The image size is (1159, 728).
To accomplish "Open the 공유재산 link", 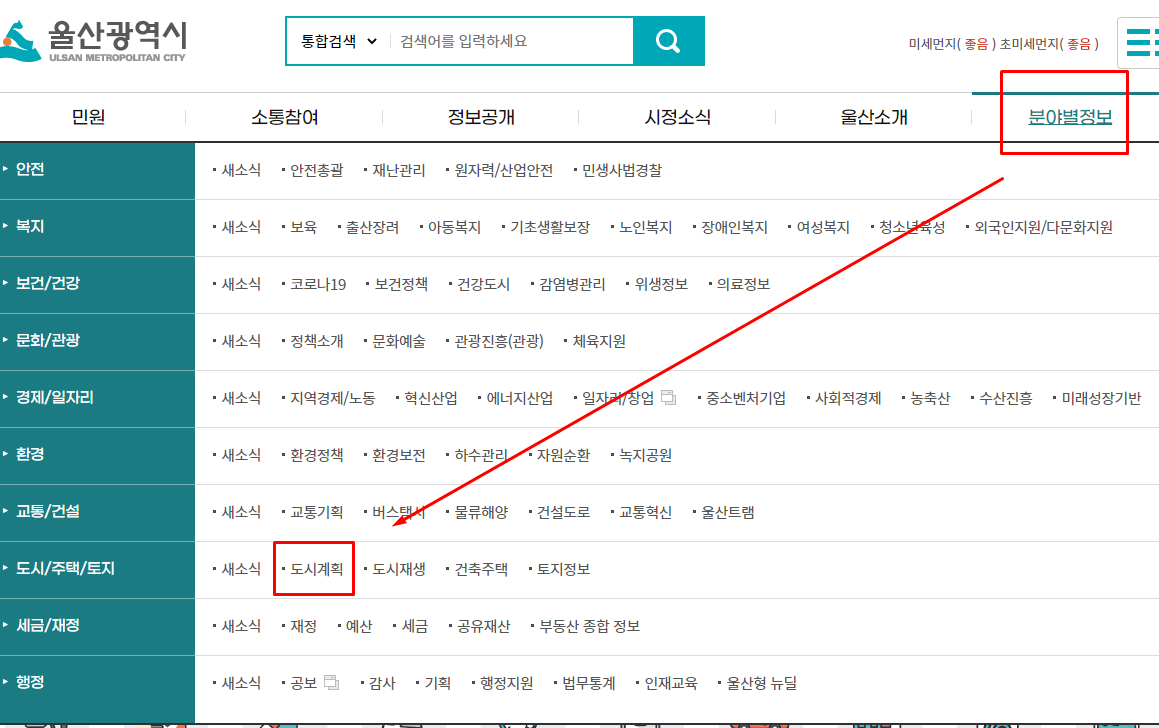I will 483,626.
